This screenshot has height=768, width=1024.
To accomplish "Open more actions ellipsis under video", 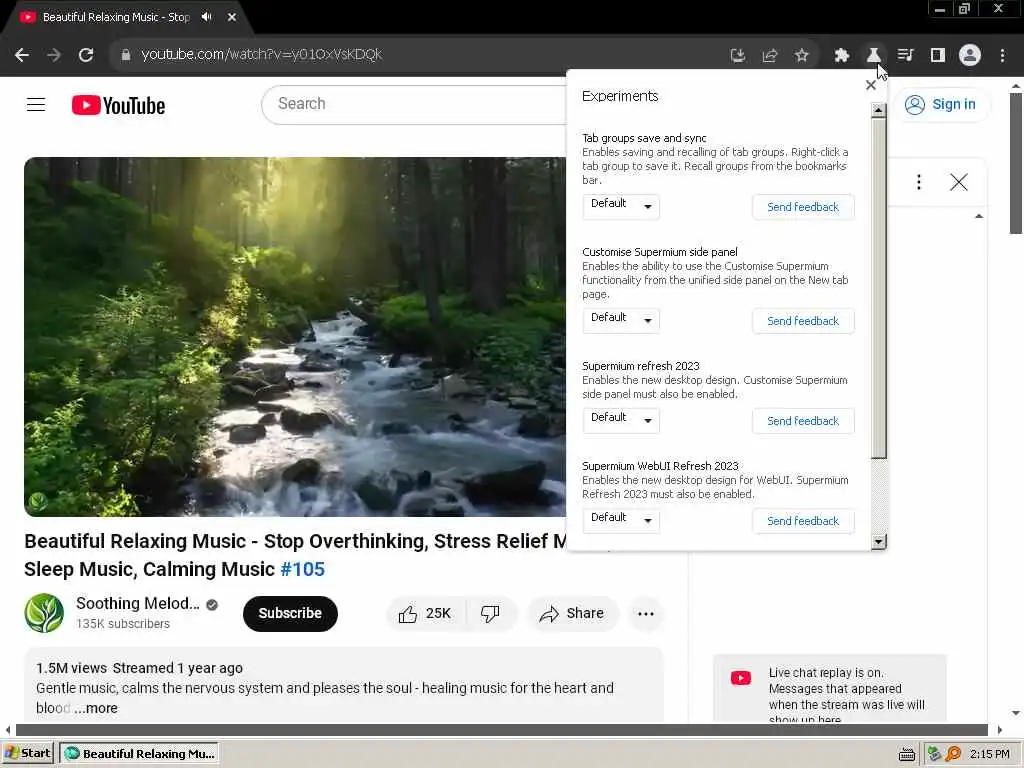I will [645, 613].
